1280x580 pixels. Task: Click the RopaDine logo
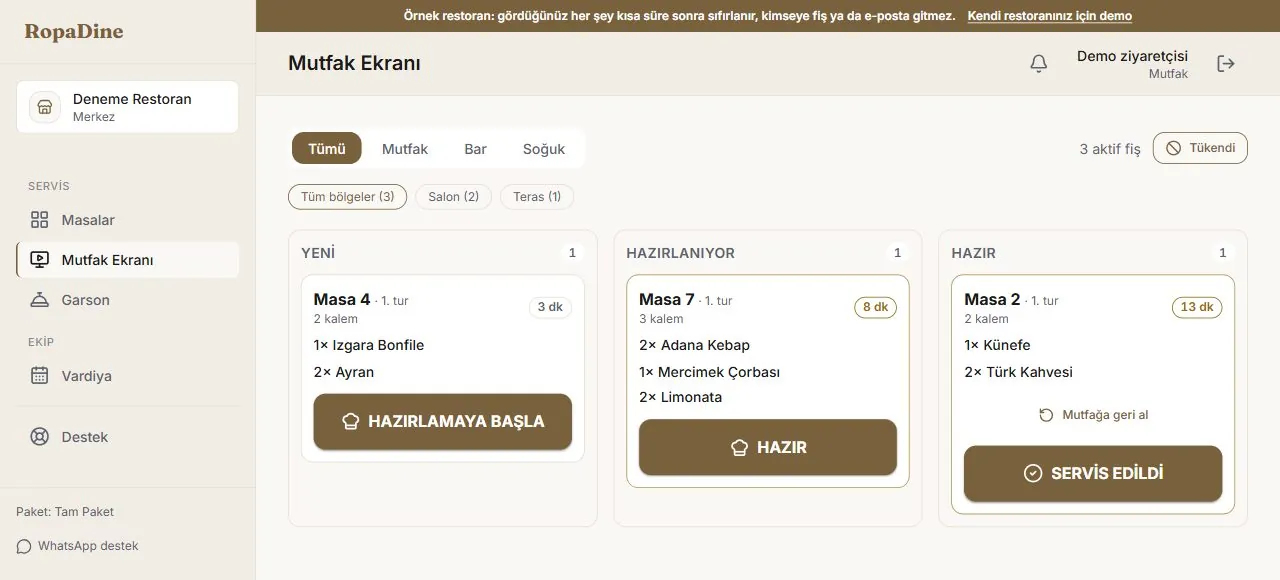pyautogui.click(x=74, y=31)
